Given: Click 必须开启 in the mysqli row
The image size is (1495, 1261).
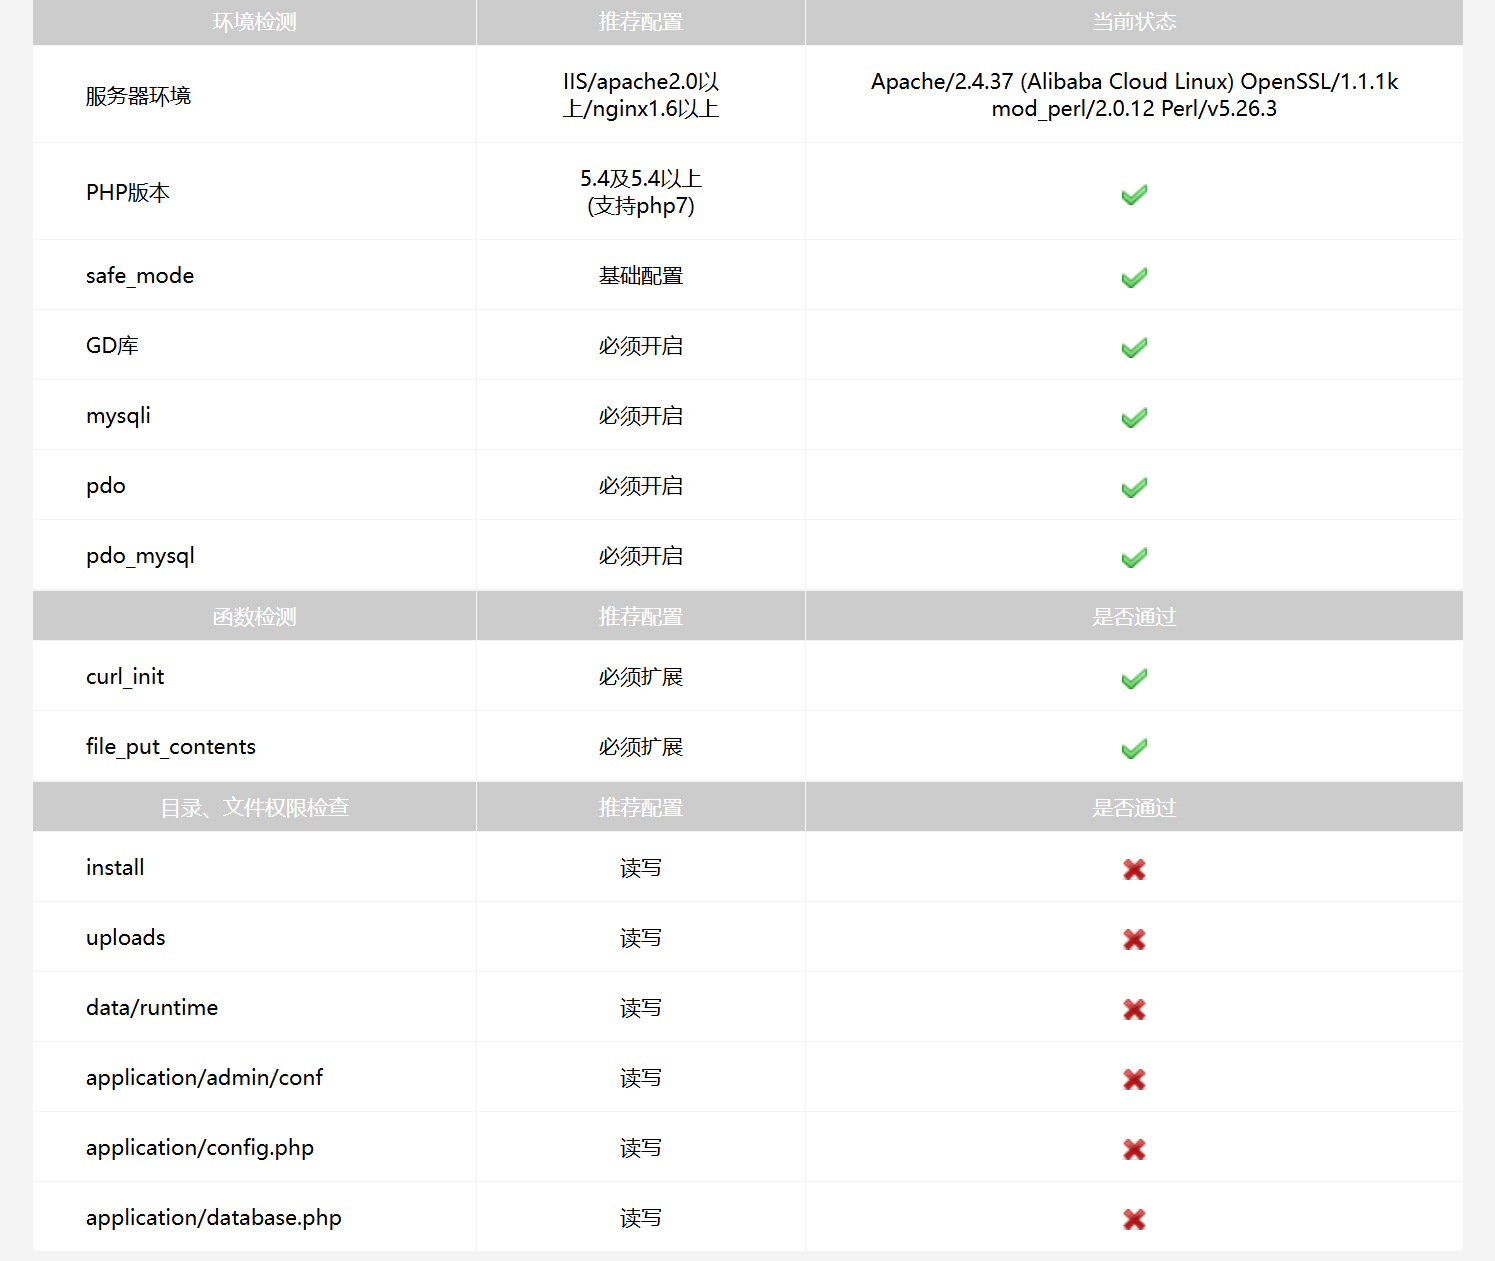Looking at the screenshot, I should 641,416.
